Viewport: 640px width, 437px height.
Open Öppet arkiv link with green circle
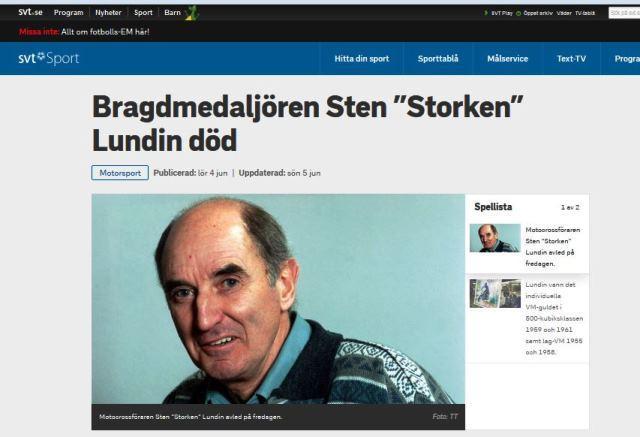tap(534, 13)
